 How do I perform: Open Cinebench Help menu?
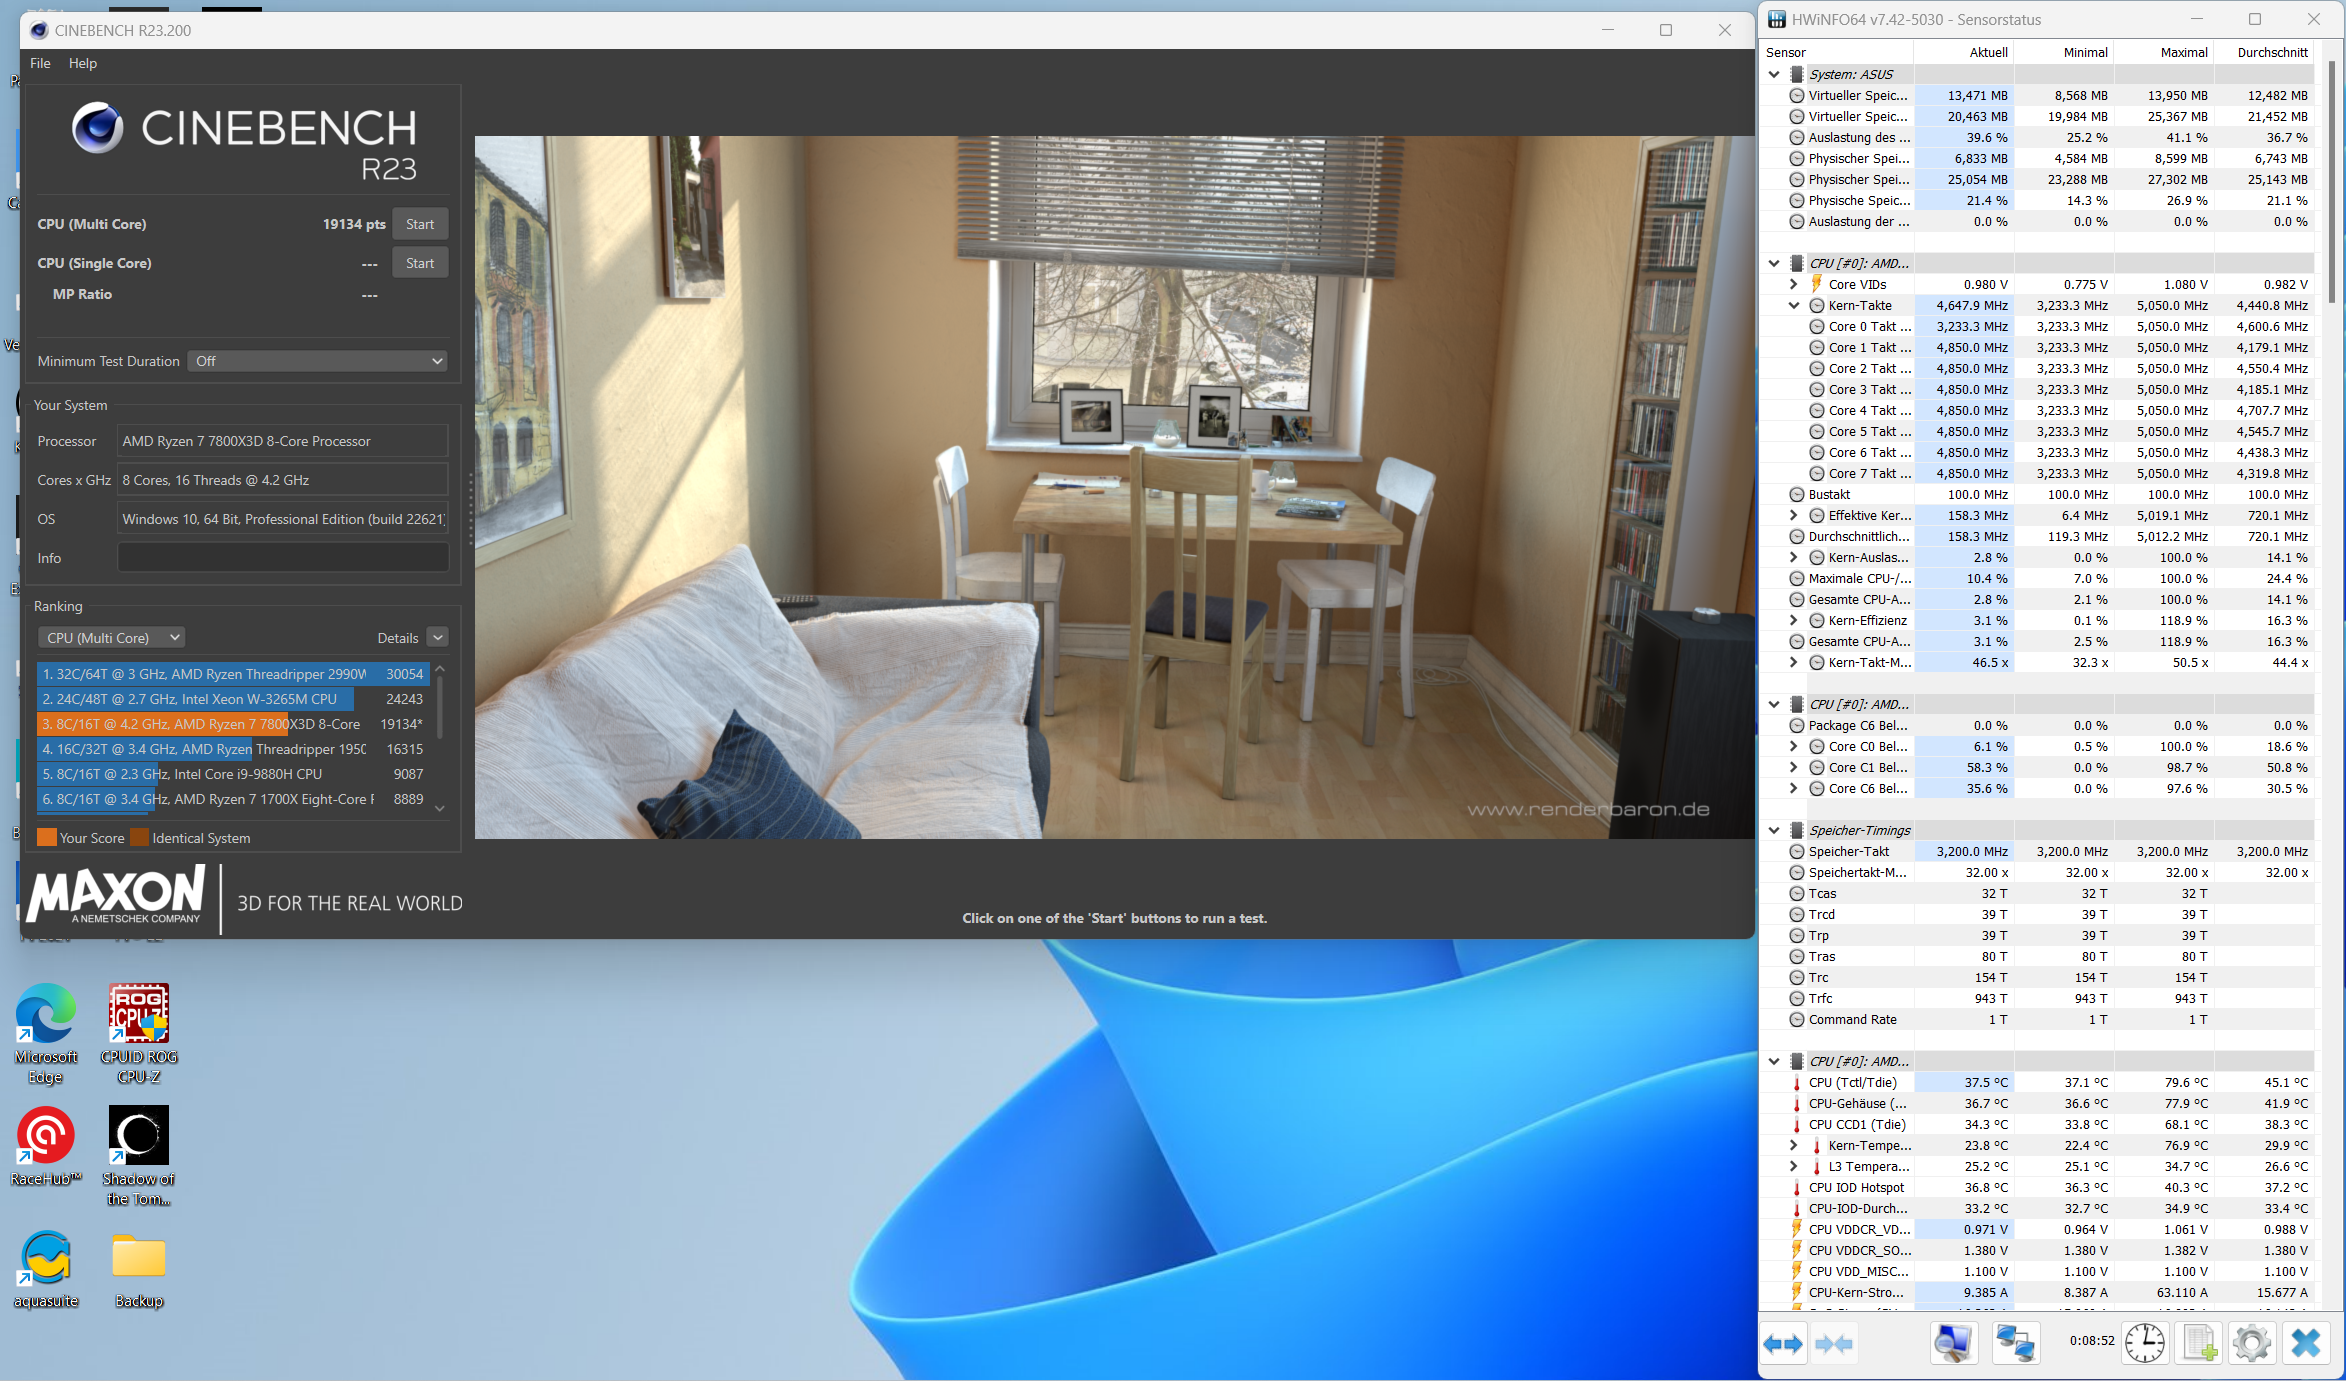point(83,63)
